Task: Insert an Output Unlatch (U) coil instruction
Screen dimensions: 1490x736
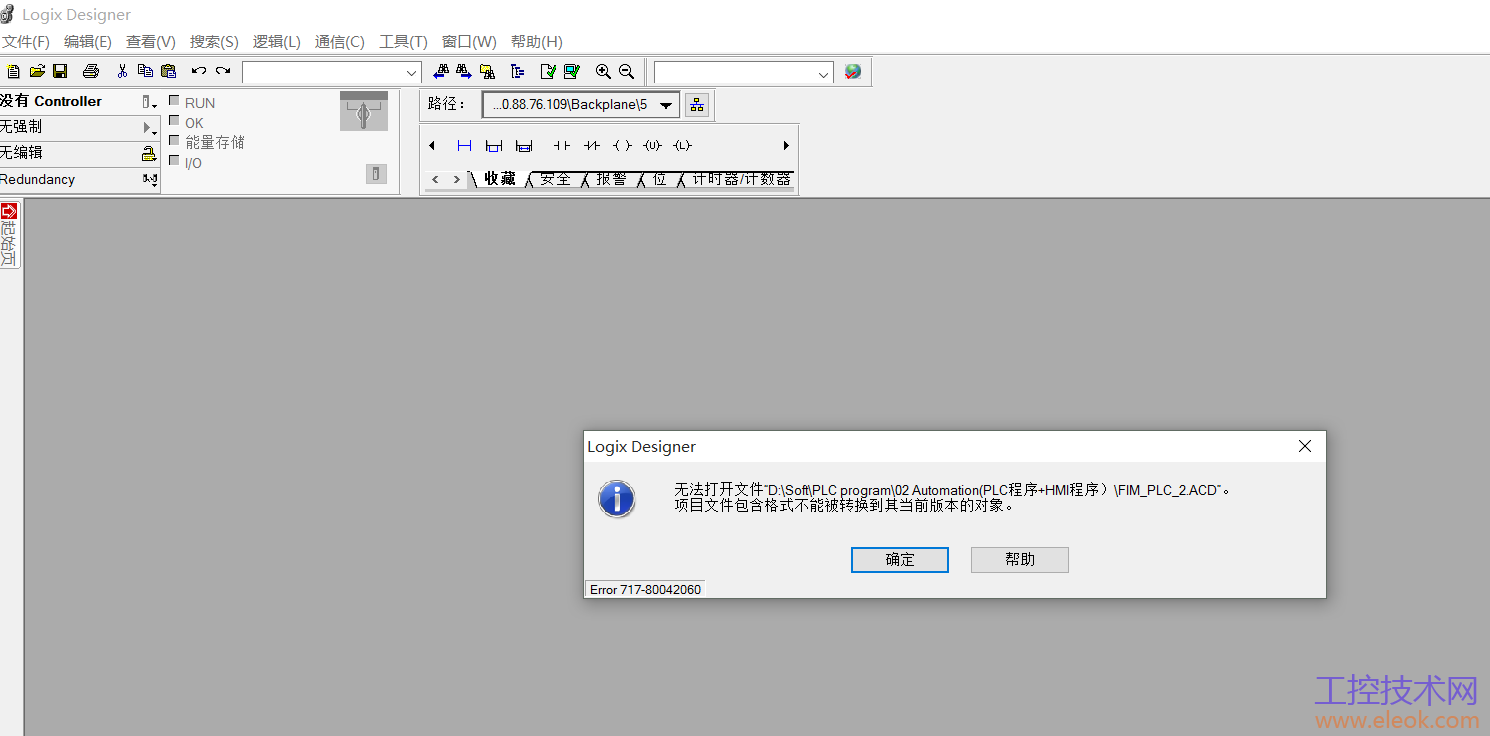Action: pyautogui.click(x=652, y=146)
